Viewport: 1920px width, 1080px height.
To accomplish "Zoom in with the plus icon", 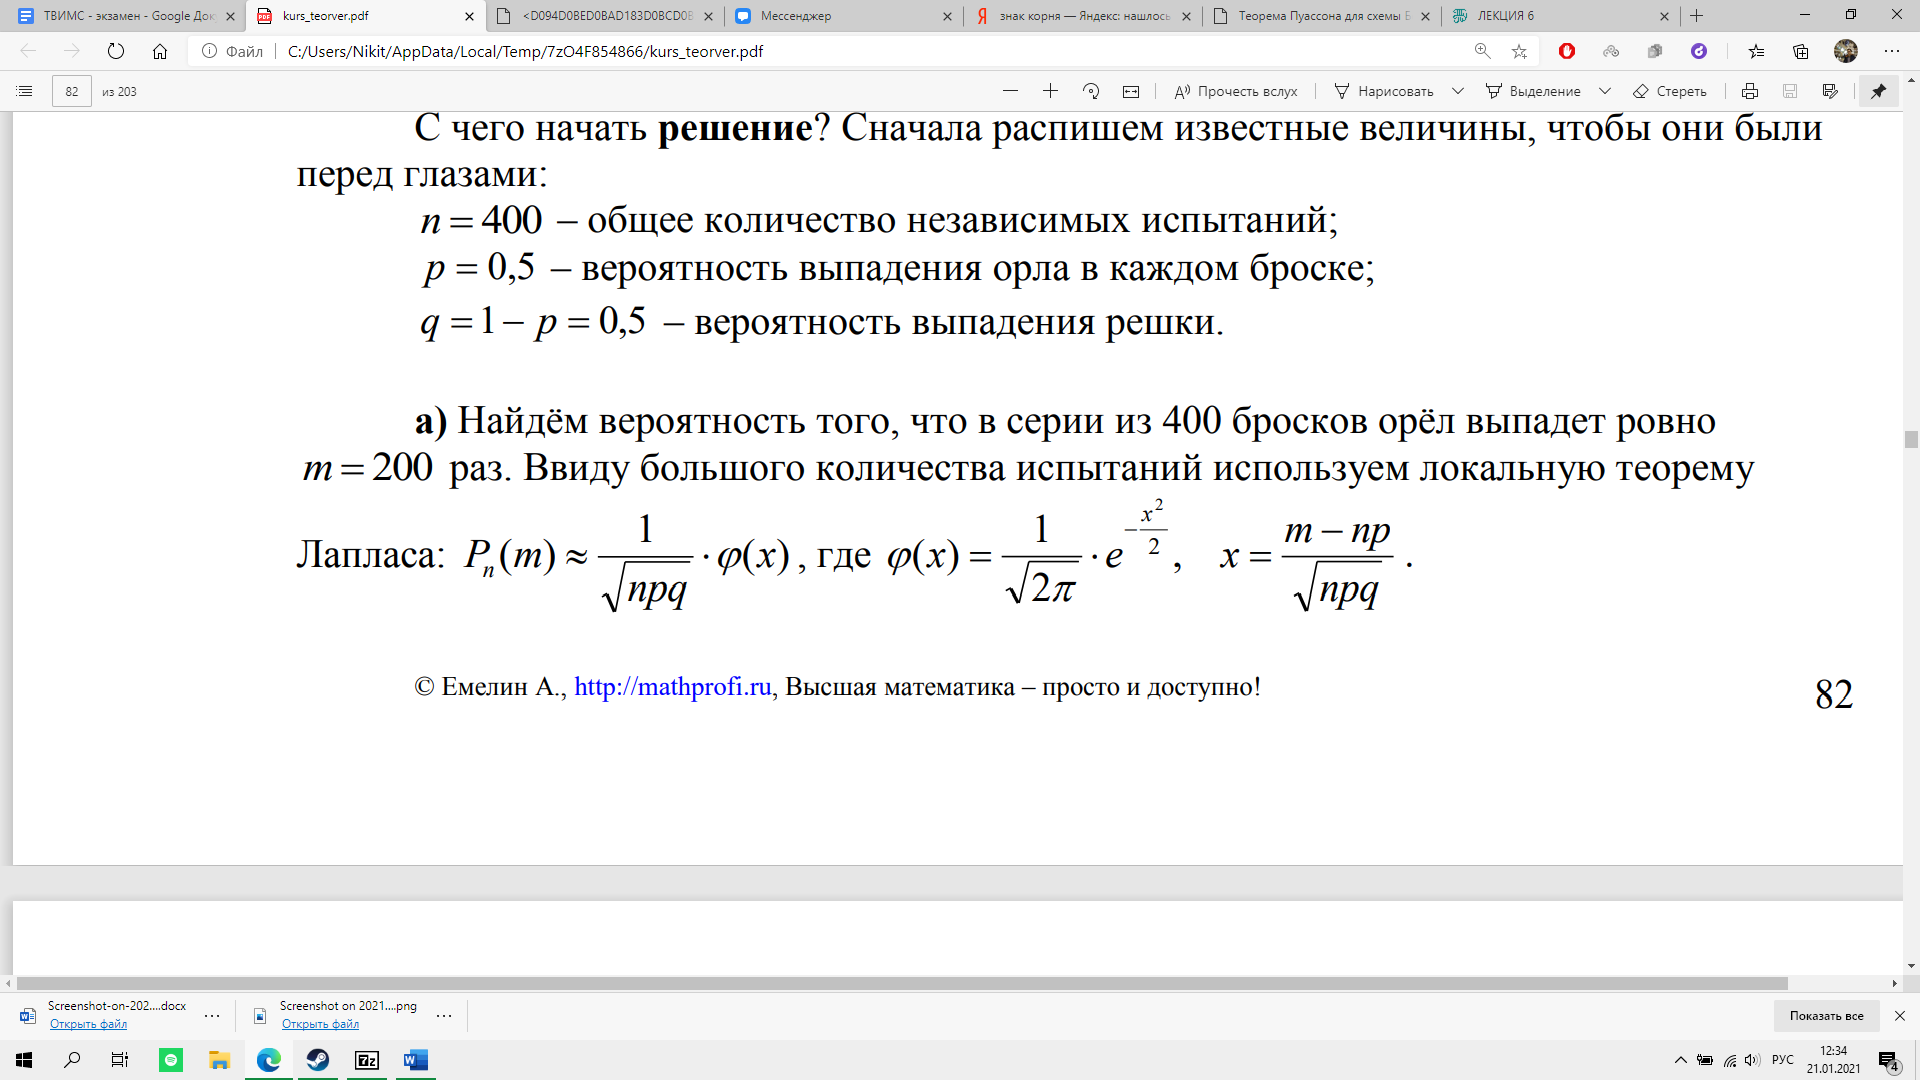I will pyautogui.click(x=1050, y=91).
